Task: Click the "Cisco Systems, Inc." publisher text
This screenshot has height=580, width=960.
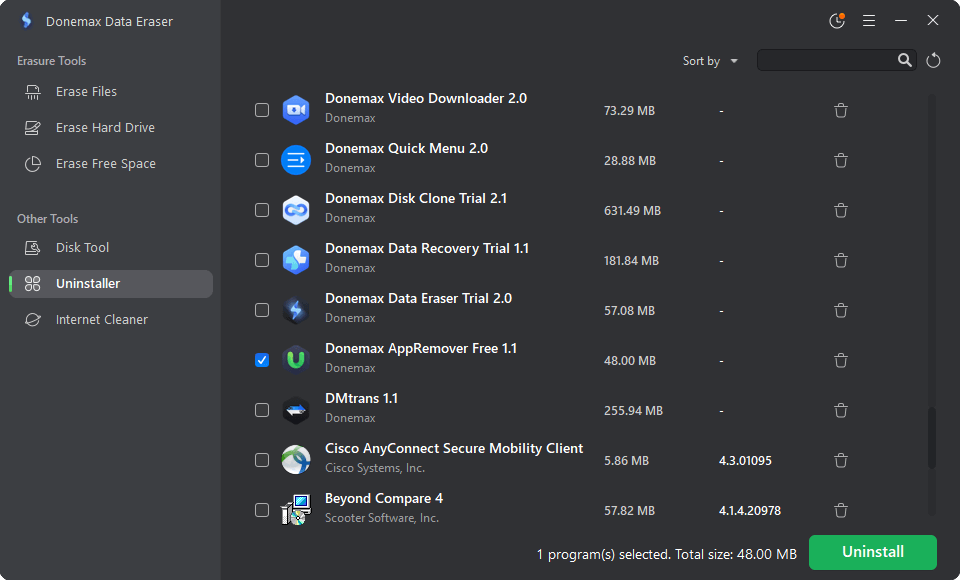Action: pyautogui.click(x=375, y=468)
